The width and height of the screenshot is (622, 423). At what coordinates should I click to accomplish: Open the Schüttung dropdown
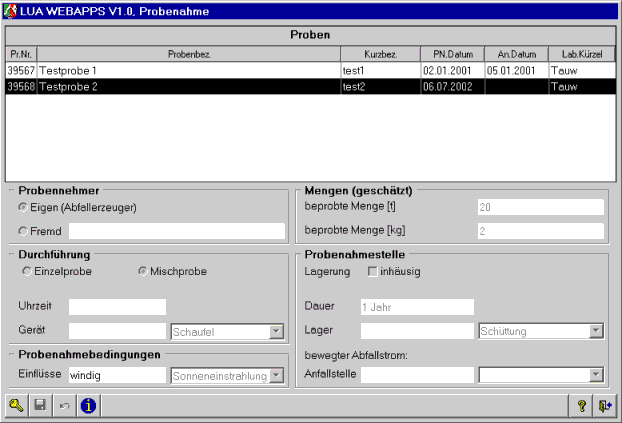595,331
